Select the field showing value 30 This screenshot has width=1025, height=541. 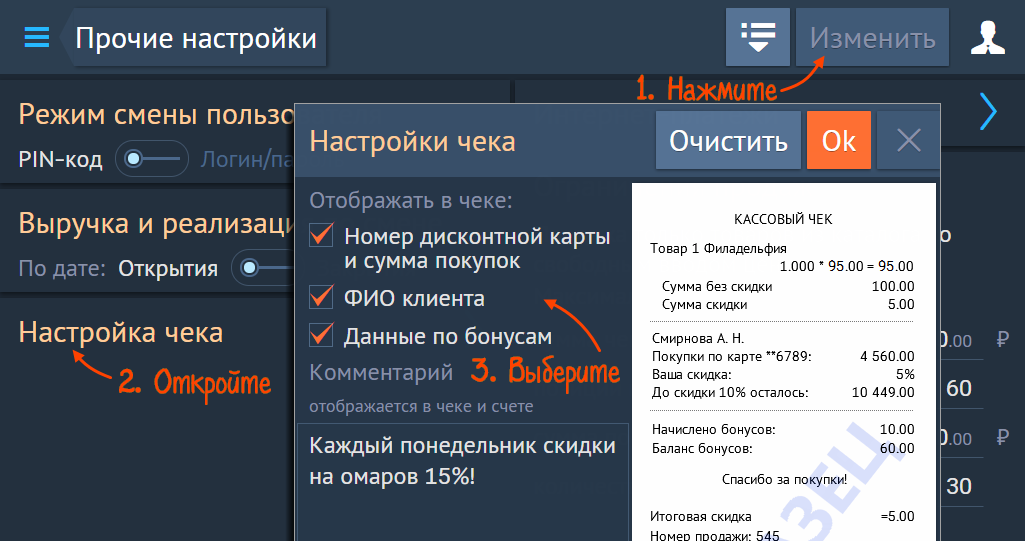pos(958,486)
